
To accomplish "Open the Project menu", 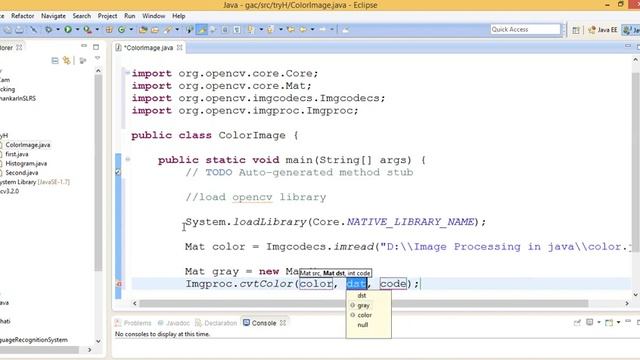I will tap(107, 16).
